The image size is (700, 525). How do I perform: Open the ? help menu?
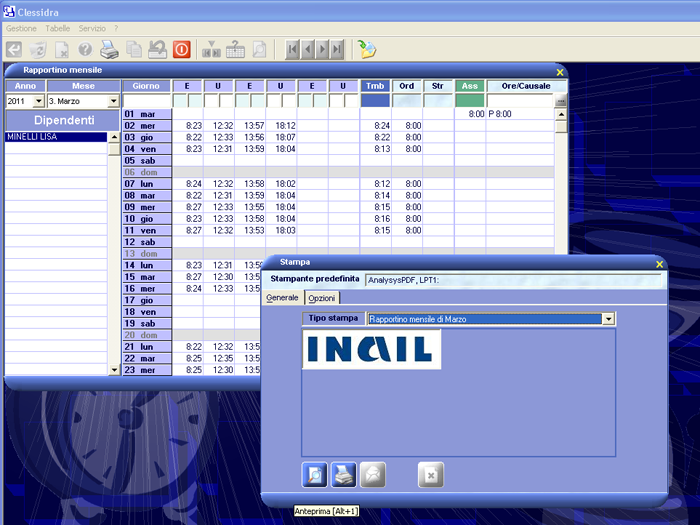116,28
